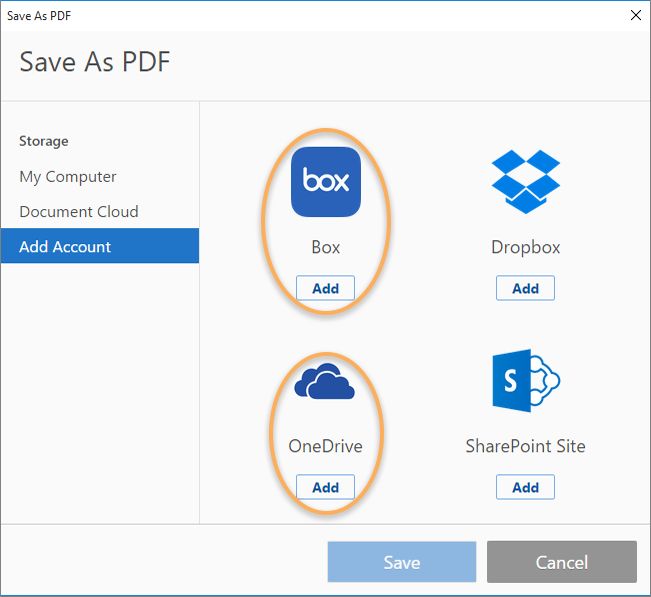Cancel the Save As PDF dialog
This screenshot has height=597, width=651.
pyautogui.click(x=562, y=562)
